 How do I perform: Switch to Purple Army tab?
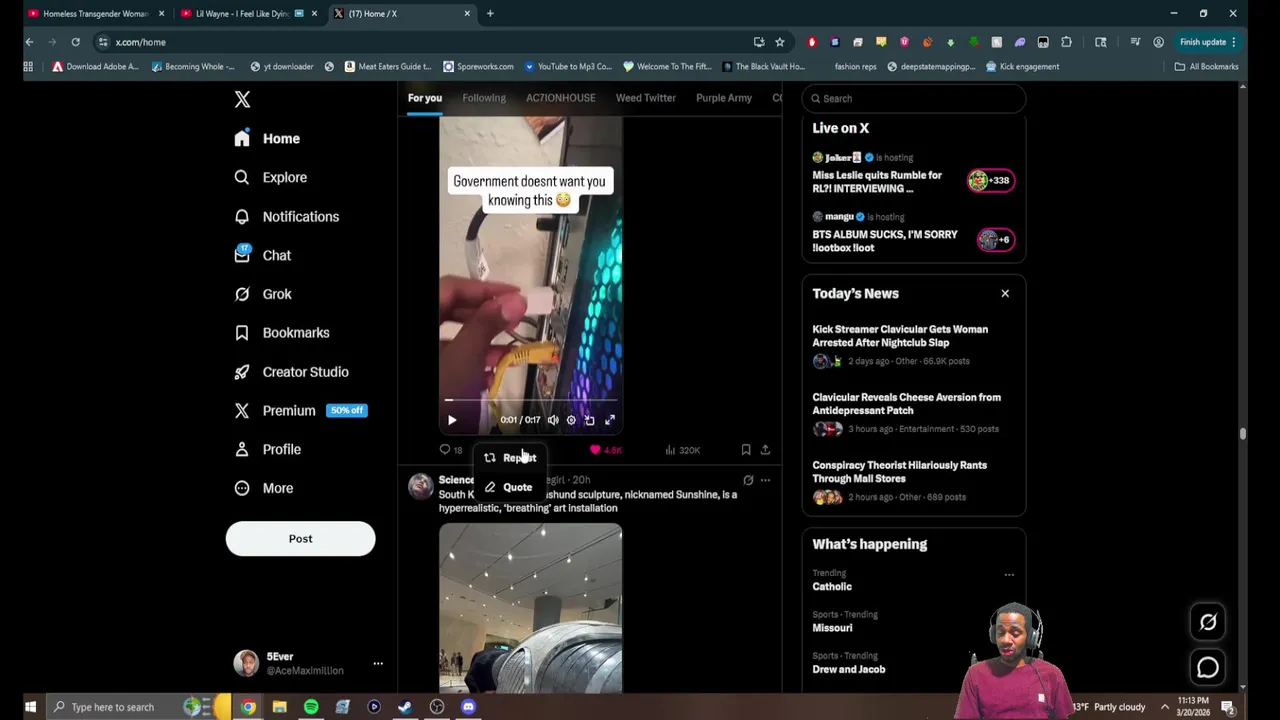coord(724,98)
